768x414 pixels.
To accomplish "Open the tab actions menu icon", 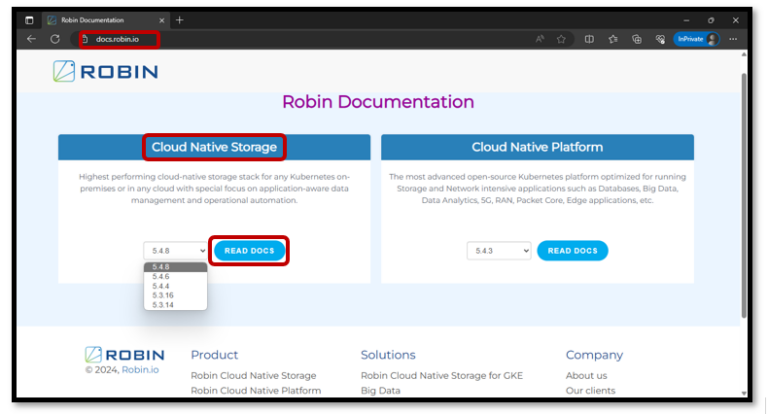I will 29,20.
